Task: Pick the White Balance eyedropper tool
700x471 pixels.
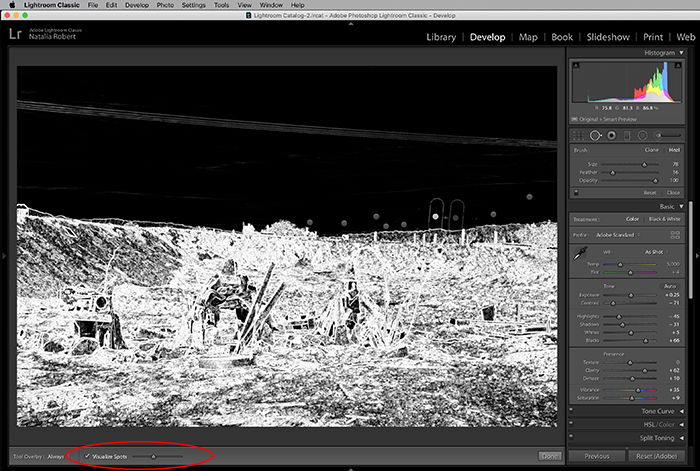Action: (x=579, y=257)
